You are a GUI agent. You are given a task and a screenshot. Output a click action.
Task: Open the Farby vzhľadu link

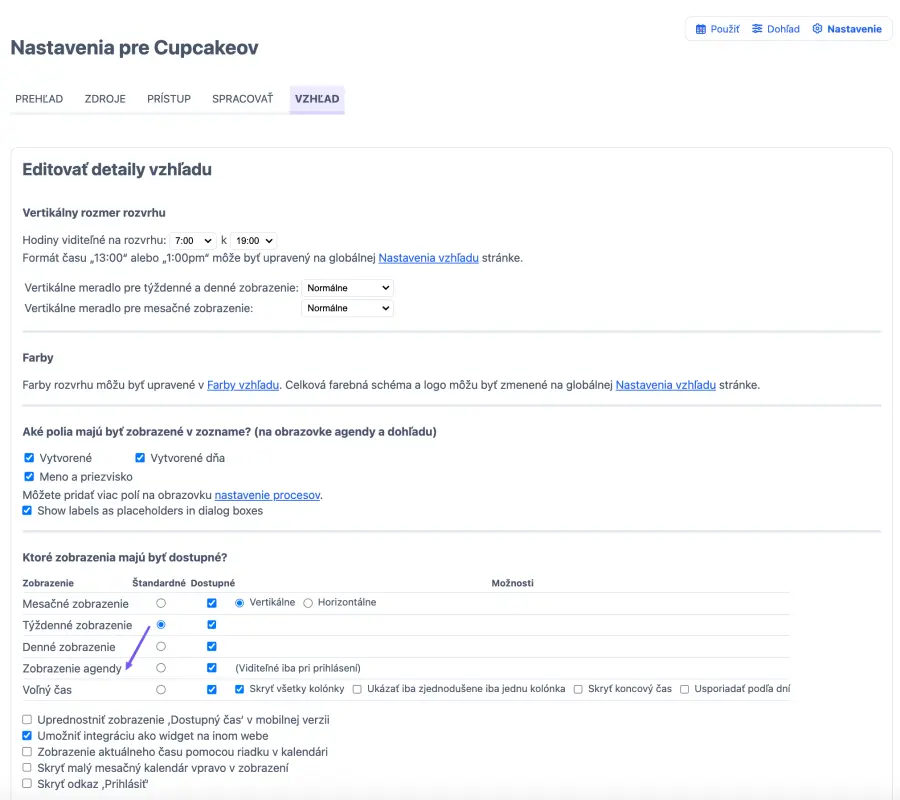point(243,385)
